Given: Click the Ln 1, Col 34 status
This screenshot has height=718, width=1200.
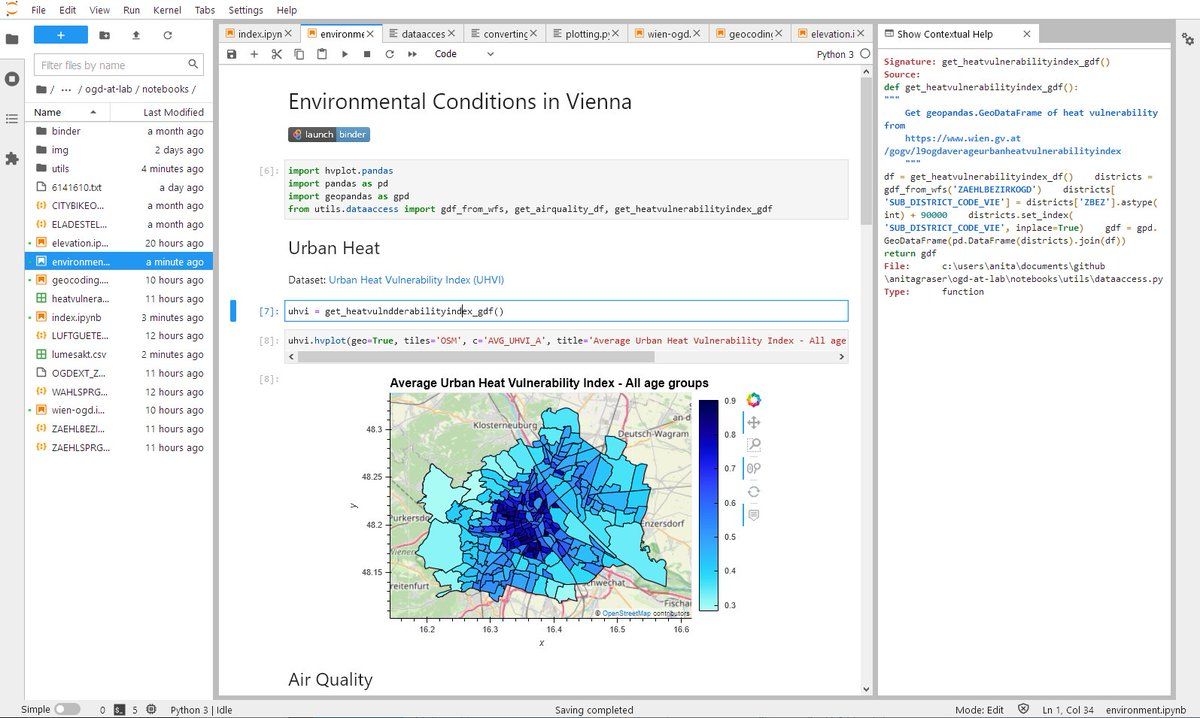Looking at the screenshot, I should (x=1067, y=710).
